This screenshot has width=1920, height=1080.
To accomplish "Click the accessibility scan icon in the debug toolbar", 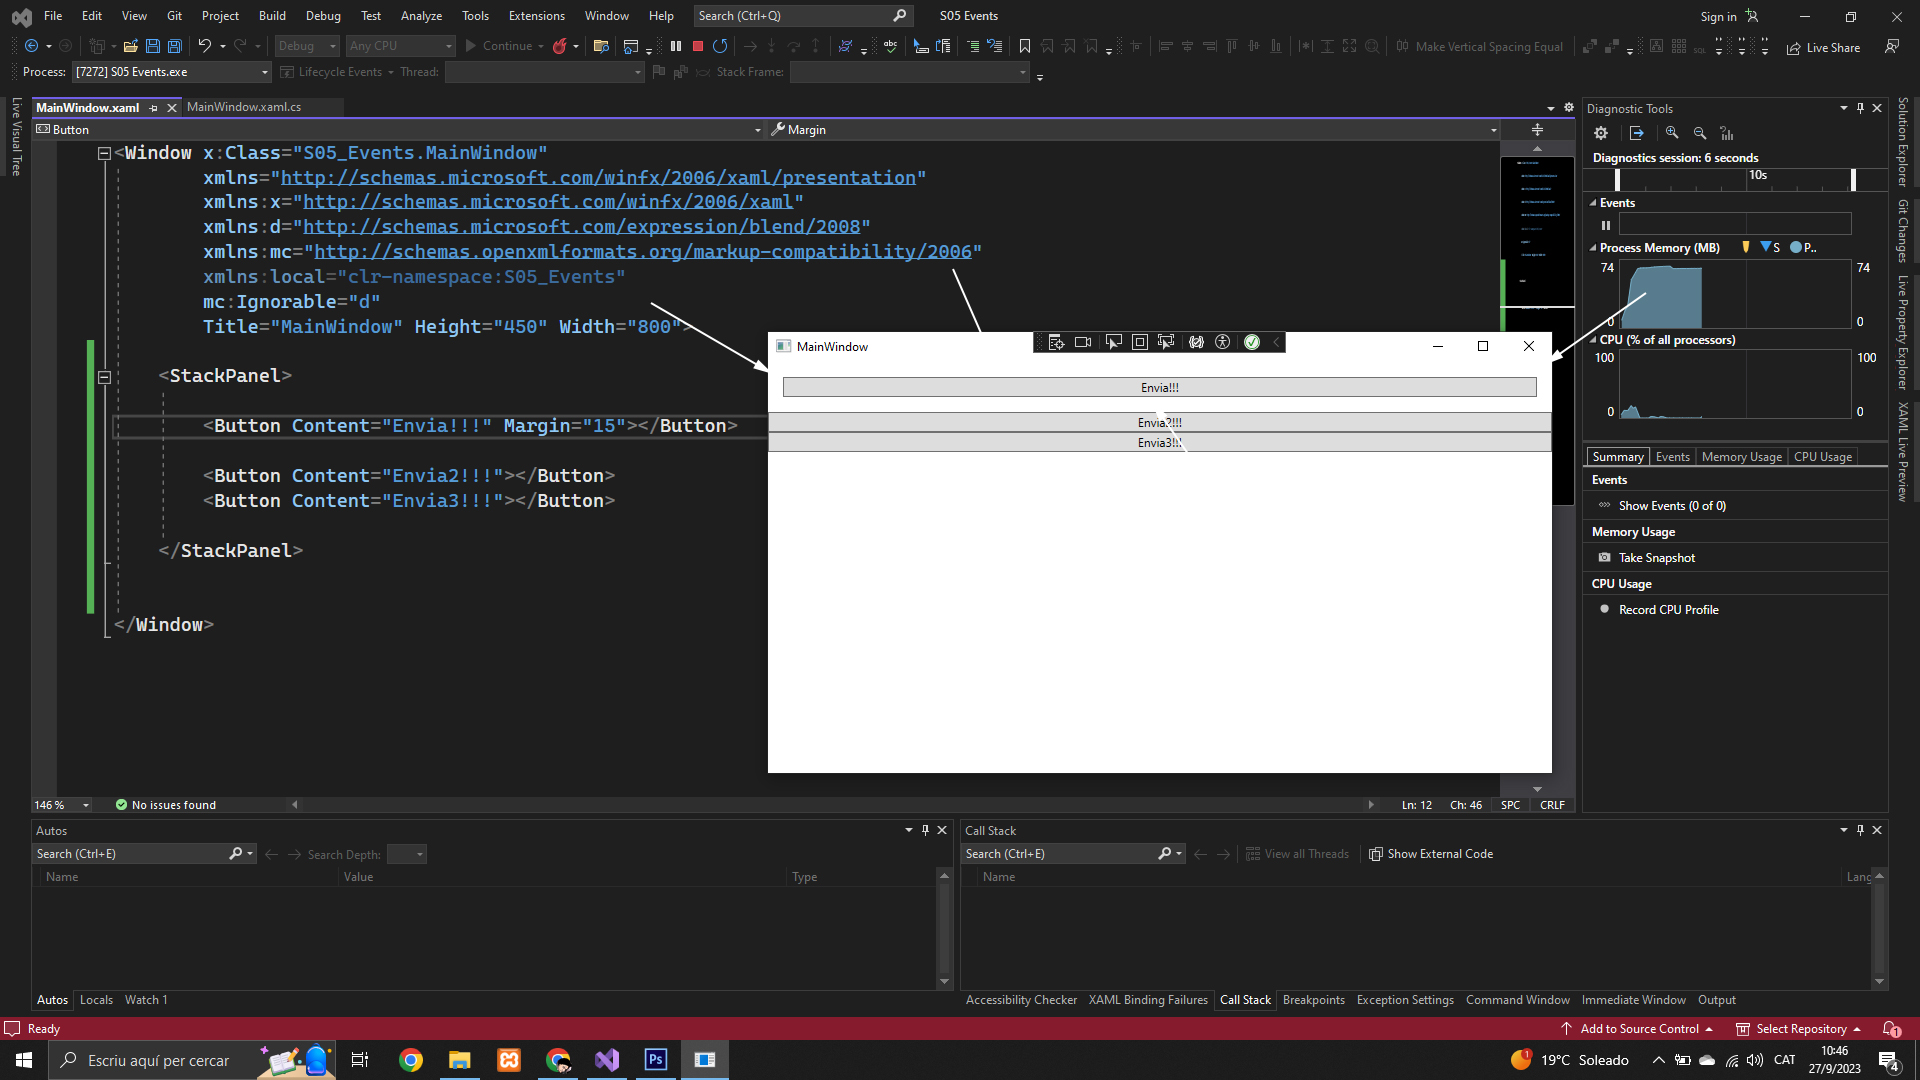I will pos(1222,342).
